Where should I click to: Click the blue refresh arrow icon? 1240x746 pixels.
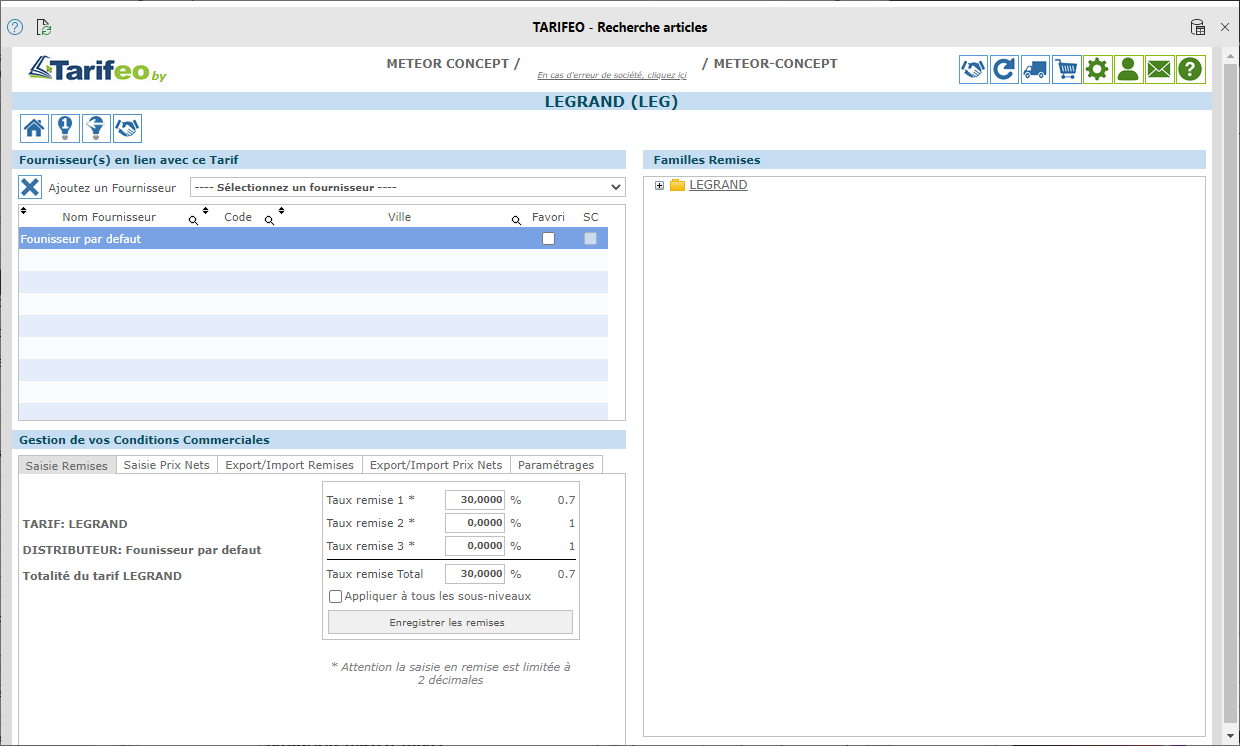pyautogui.click(x=1004, y=70)
